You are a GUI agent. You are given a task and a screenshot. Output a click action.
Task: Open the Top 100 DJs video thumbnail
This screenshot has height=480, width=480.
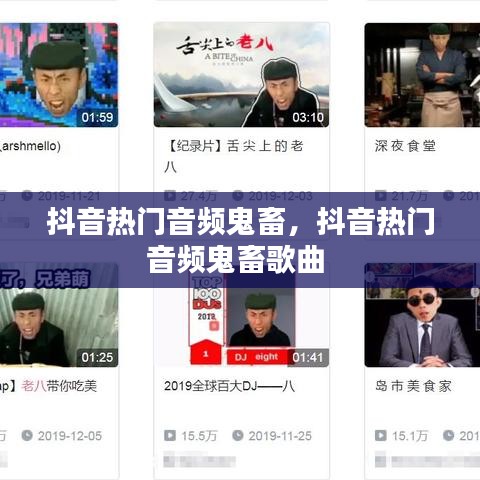(241, 315)
